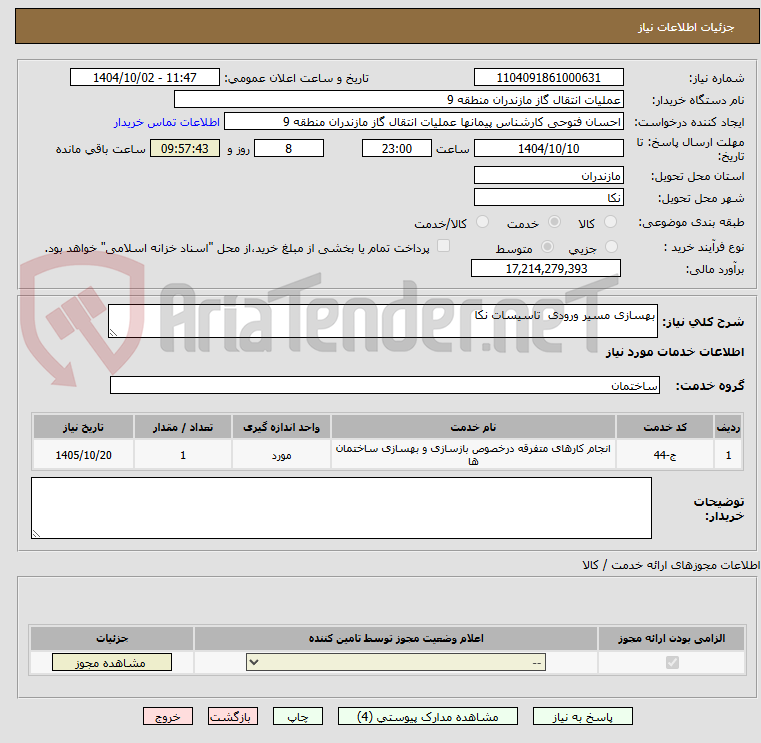761x743 pixels.
Task: Toggle the الزامی بودن ارائه مجوز checkbox
Action: (x=672, y=662)
